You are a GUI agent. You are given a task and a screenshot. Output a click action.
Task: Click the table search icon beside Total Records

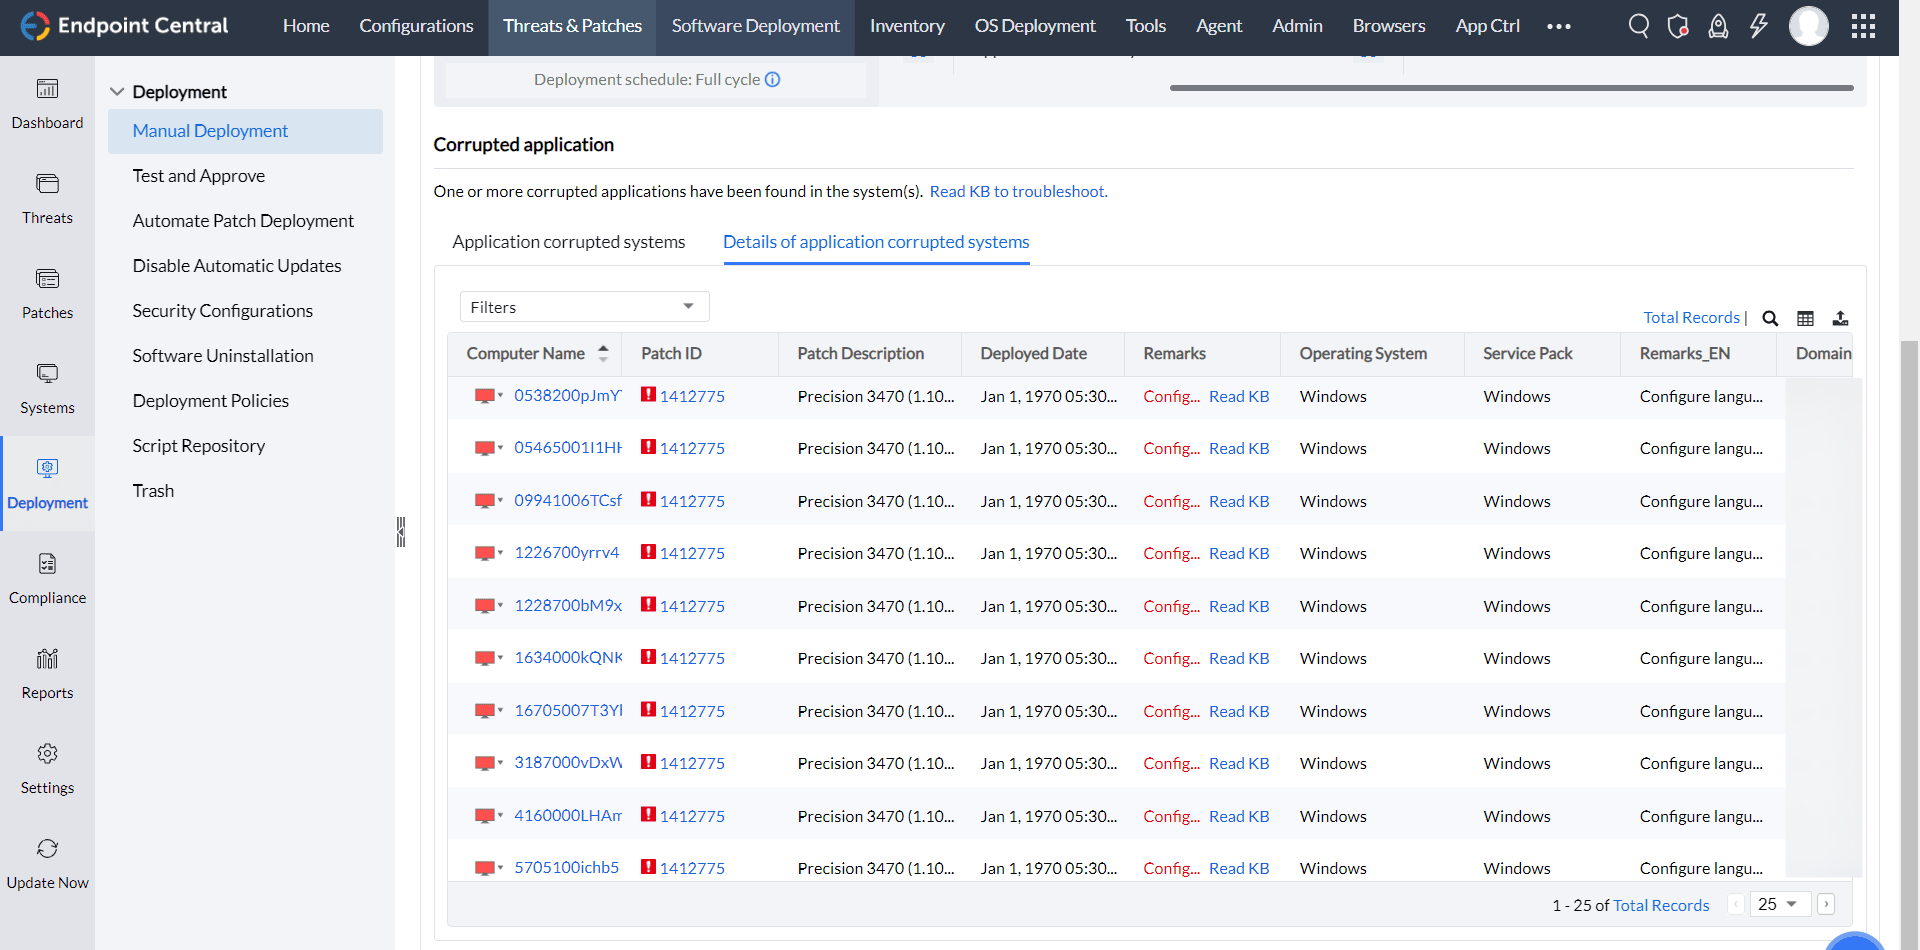(1770, 318)
